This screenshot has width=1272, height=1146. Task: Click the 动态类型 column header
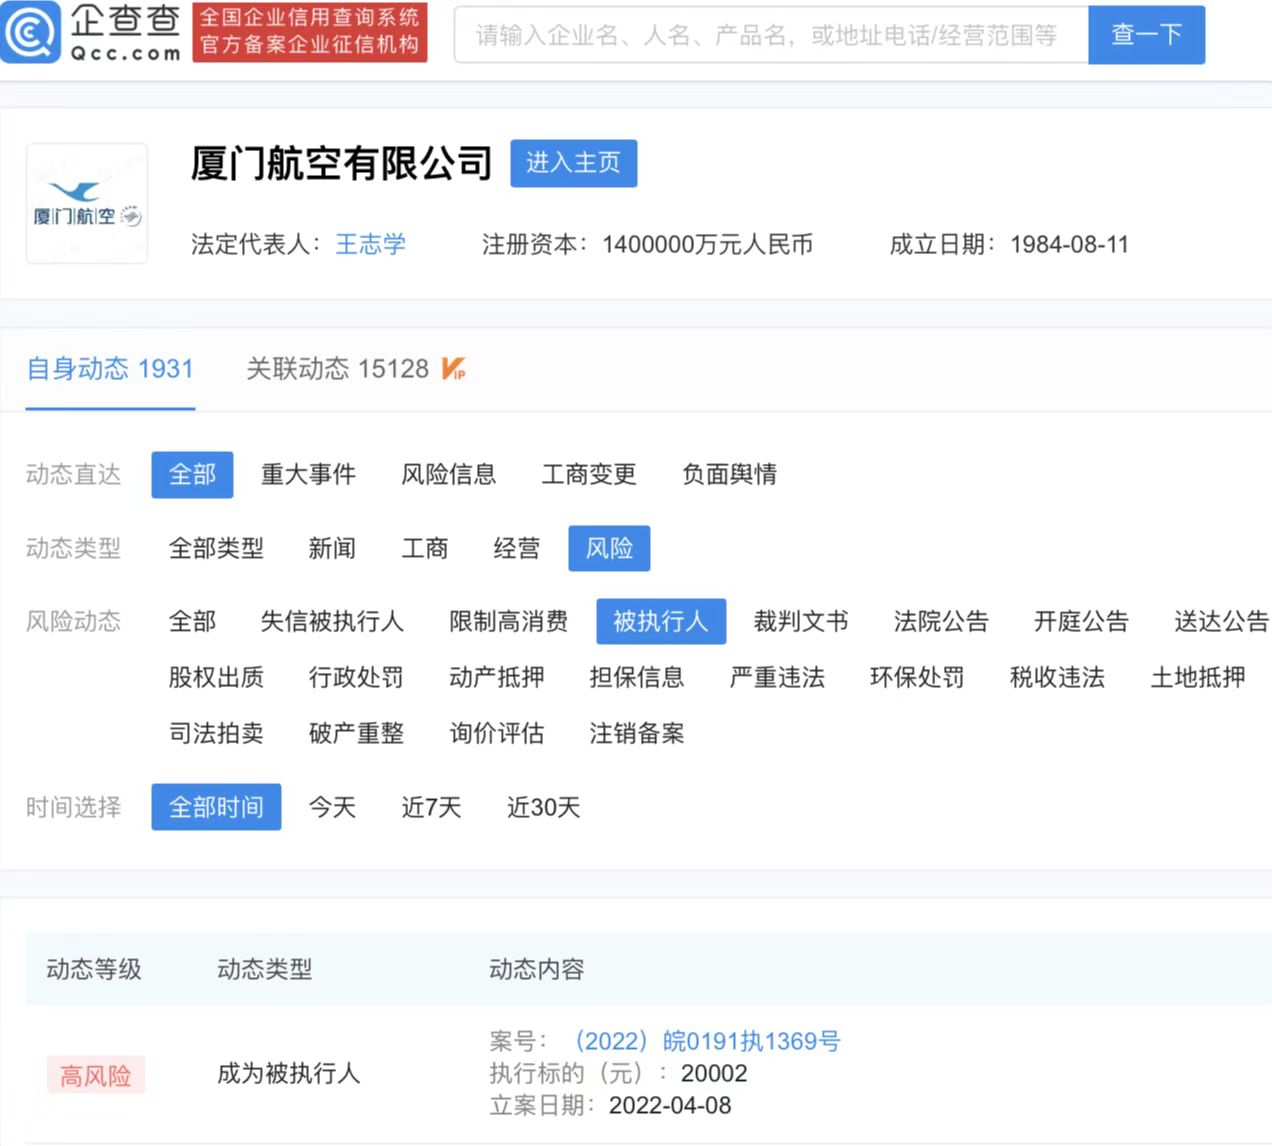click(x=264, y=969)
